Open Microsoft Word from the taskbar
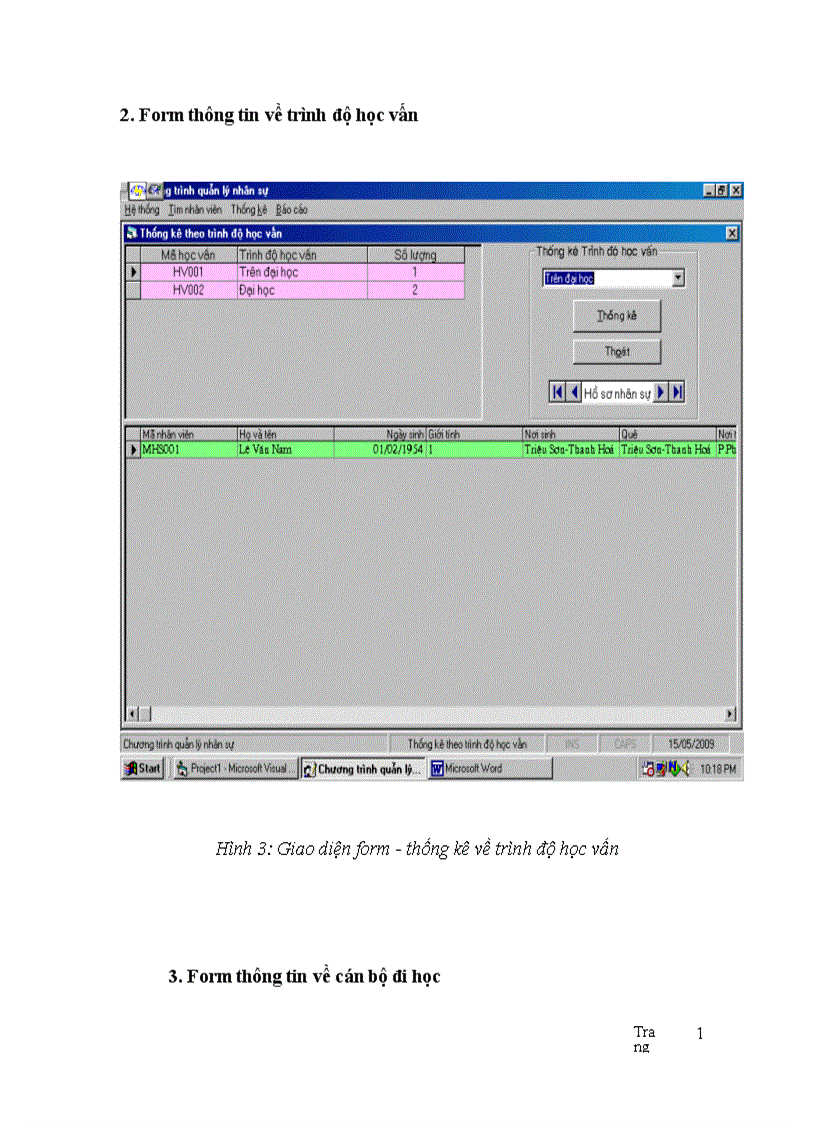This screenshot has height=1123, width=816. [490, 769]
